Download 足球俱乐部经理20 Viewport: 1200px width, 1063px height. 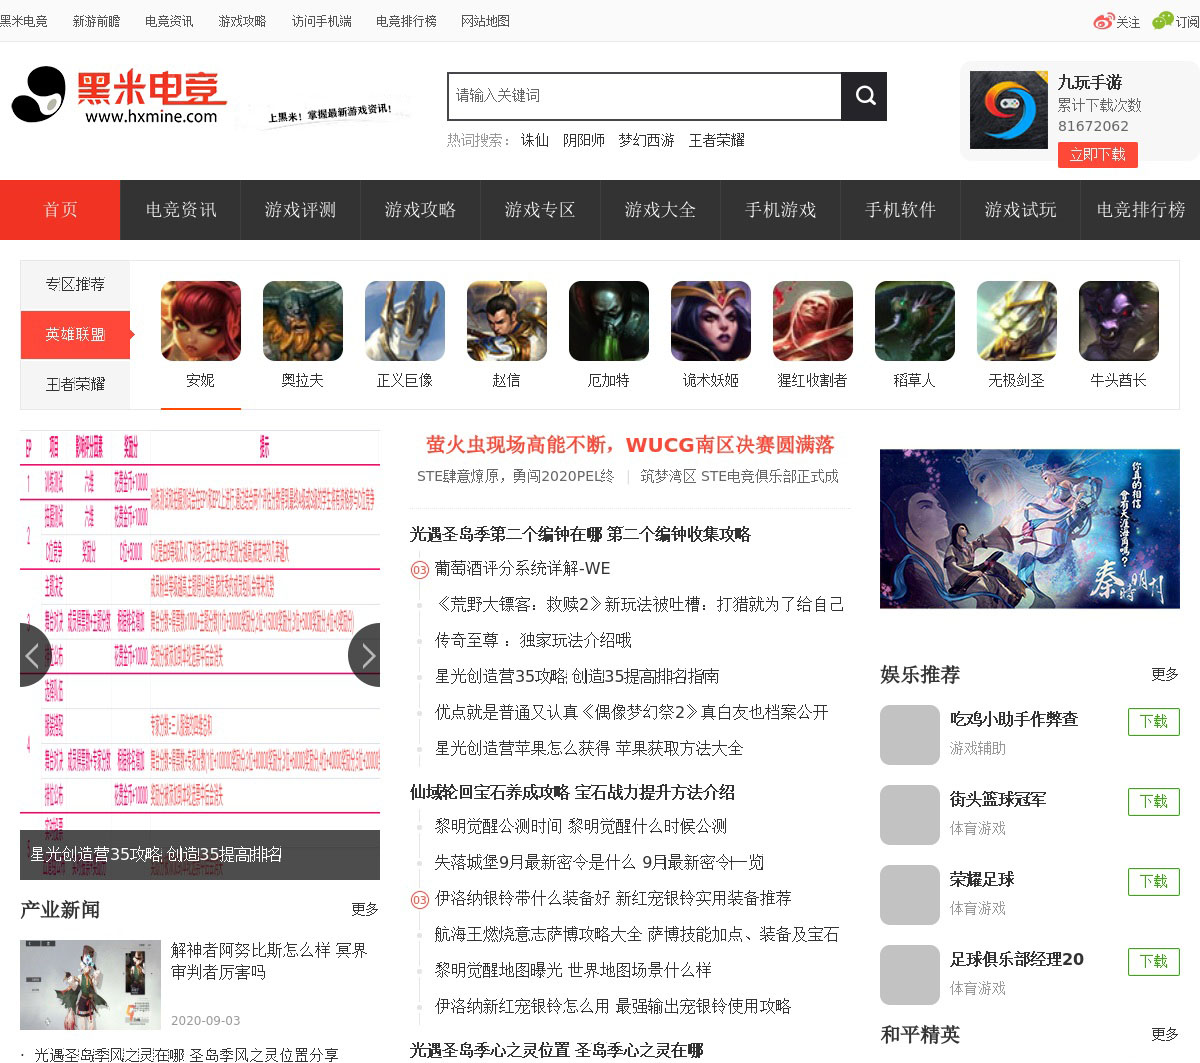pos(1153,961)
